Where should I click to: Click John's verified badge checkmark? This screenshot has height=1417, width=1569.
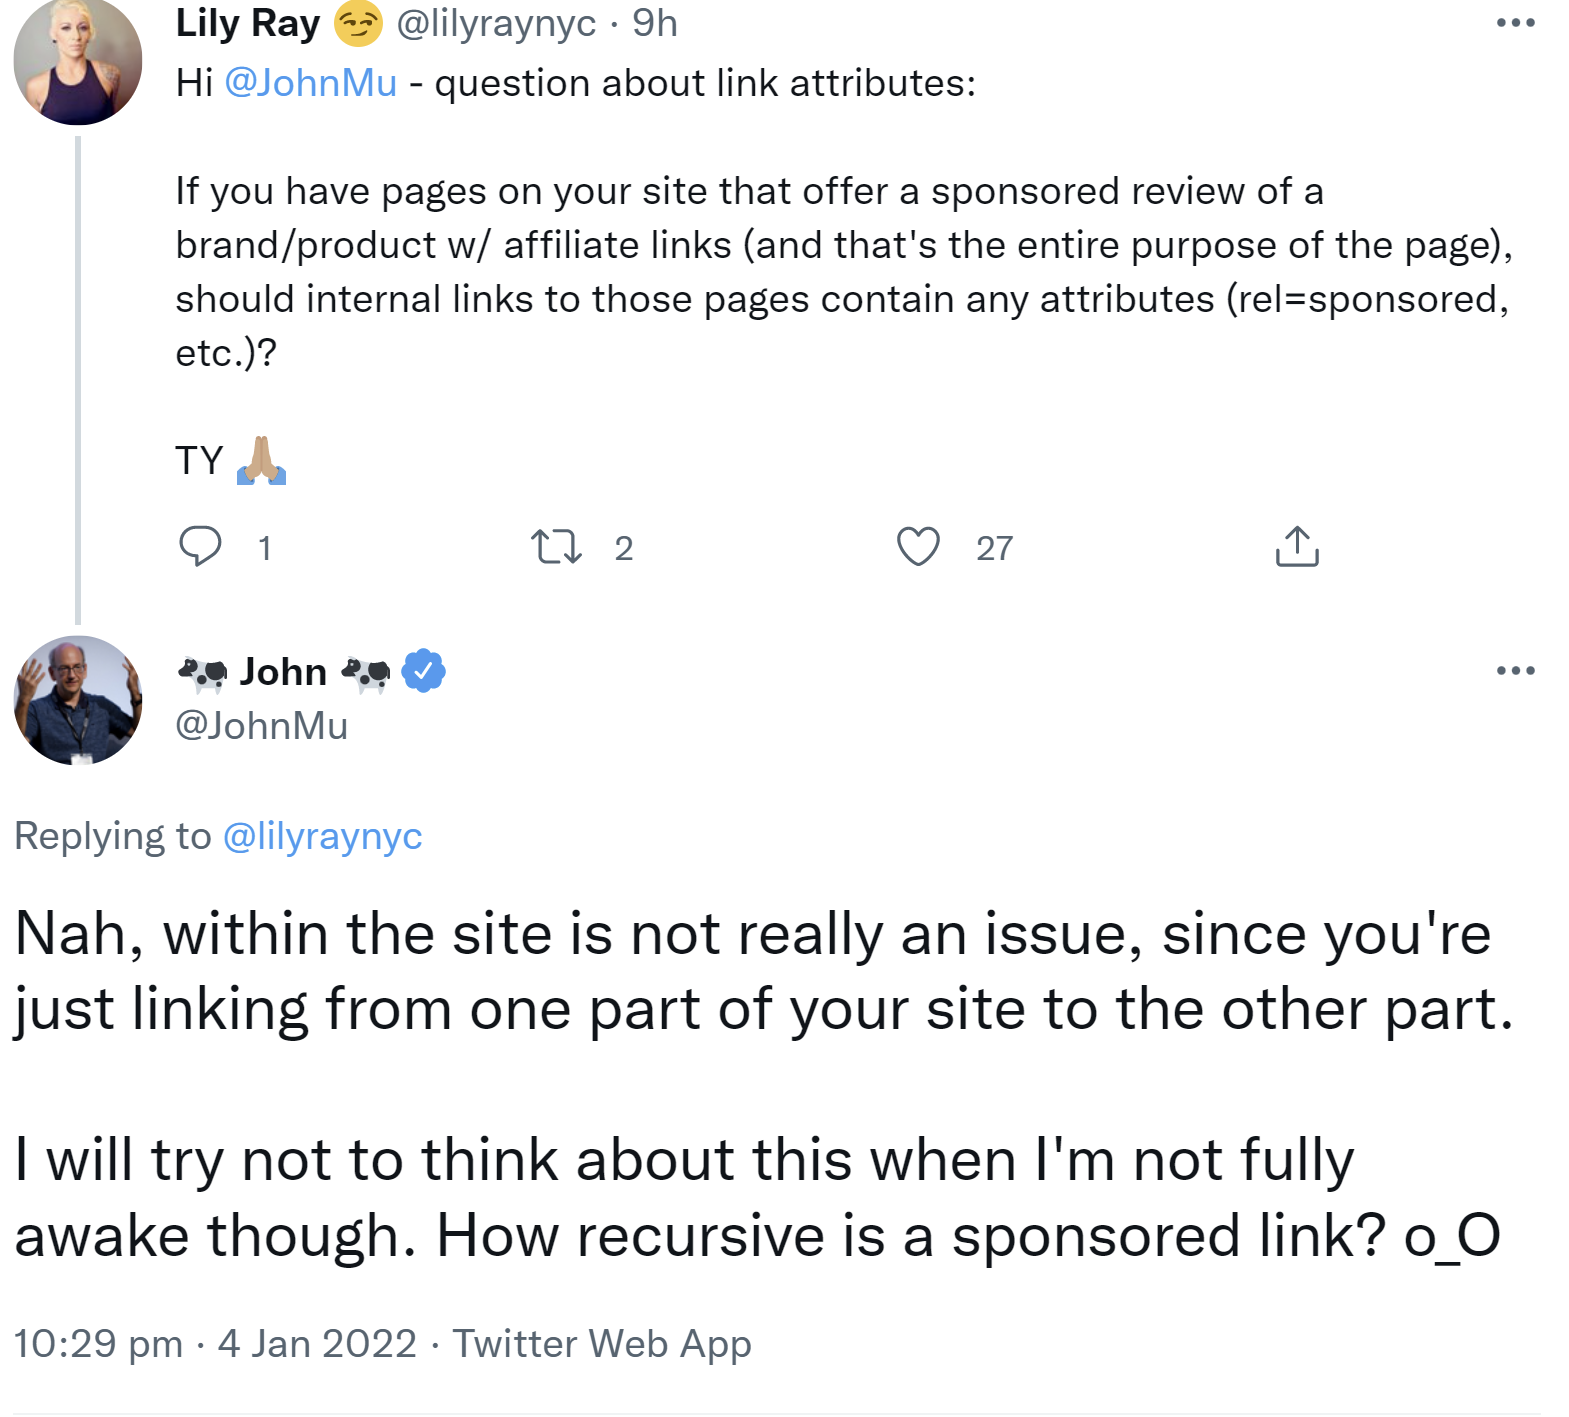[x=422, y=671]
